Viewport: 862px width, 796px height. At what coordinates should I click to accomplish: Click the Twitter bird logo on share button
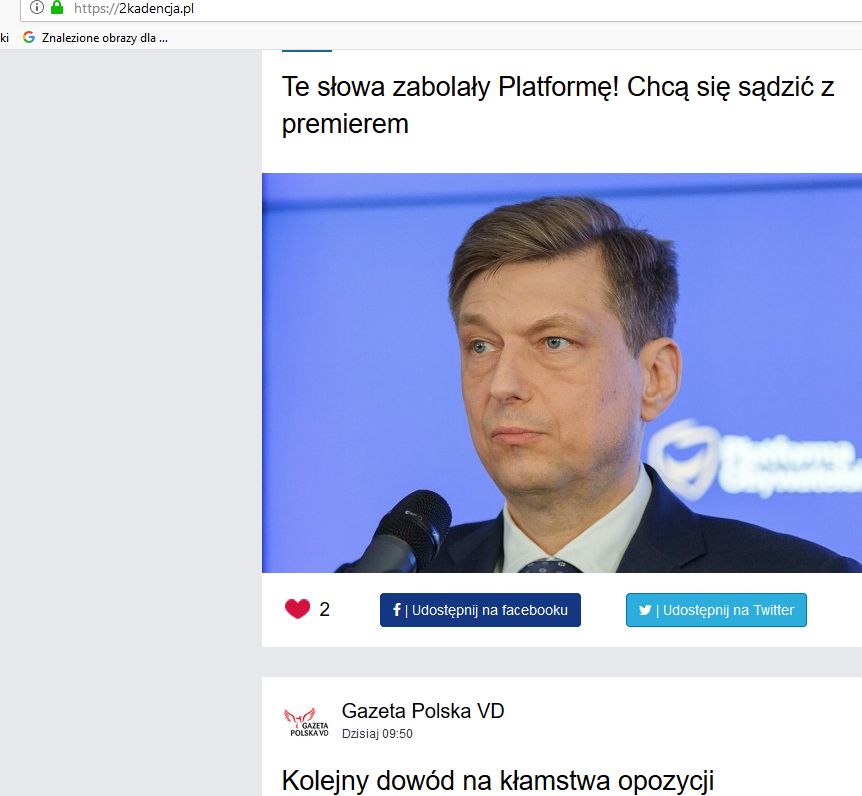pyautogui.click(x=645, y=610)
